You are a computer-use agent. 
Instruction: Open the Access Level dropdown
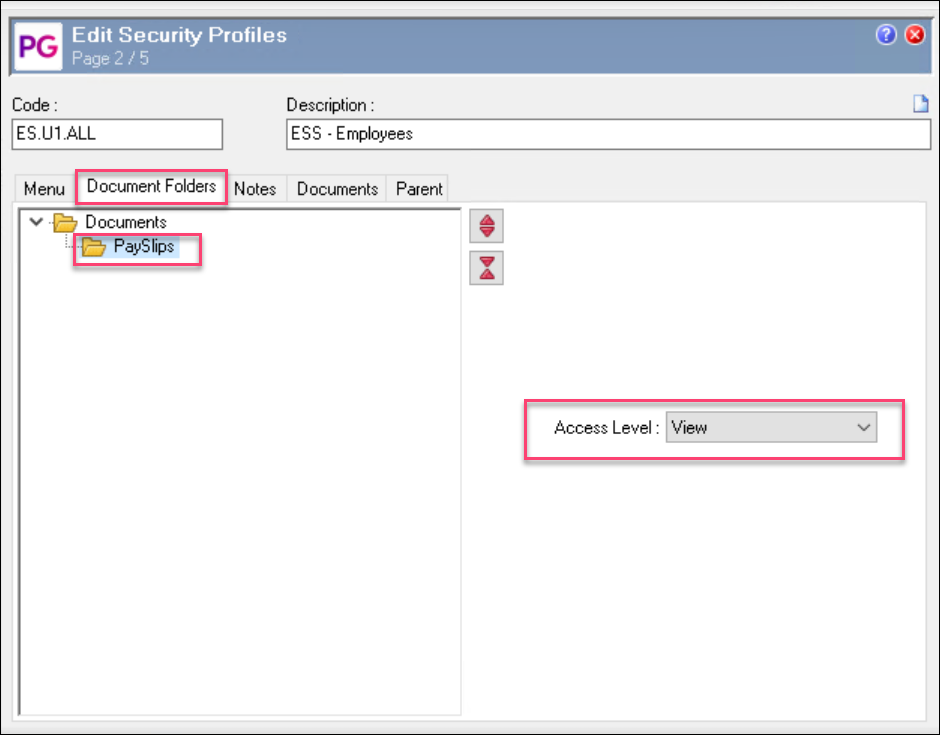tap(771, 427)
